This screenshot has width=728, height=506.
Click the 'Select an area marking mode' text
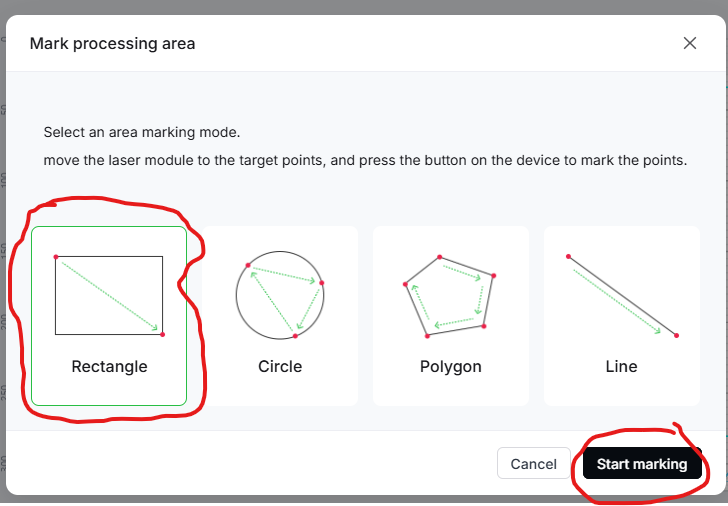click(142, 132)
